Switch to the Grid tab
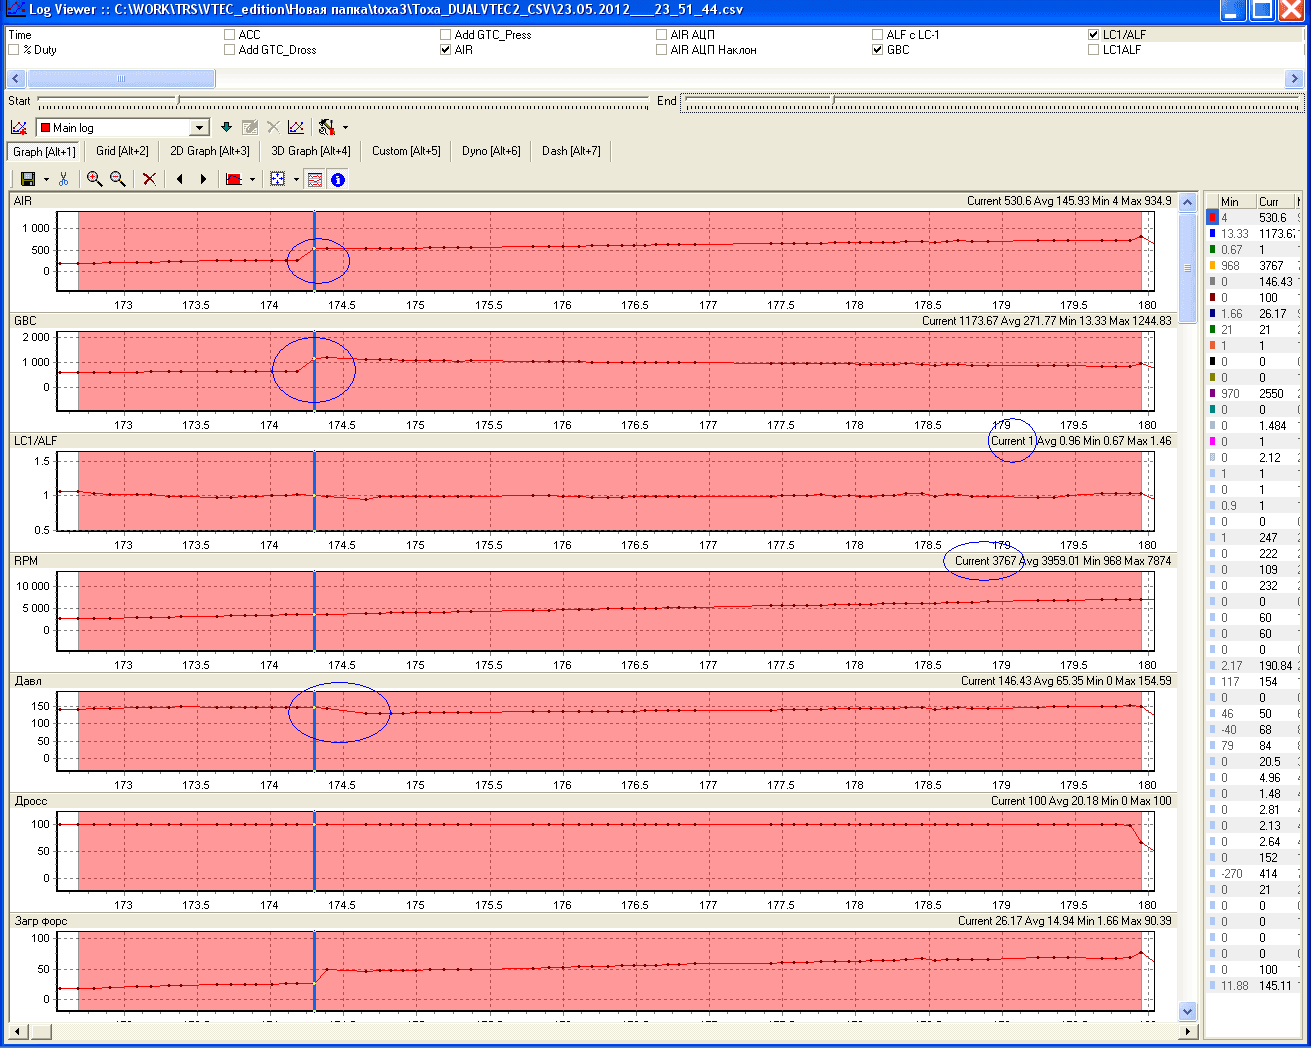The width and height of the screenshot is (1311, 1048). (x=122, y=151)
